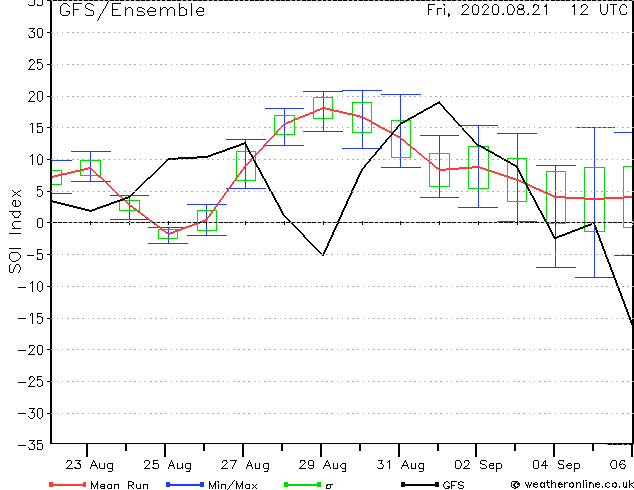Click the SOI Index axis label
The width and height of the screenshot is (634, 490).
click(x=15, y=231)
